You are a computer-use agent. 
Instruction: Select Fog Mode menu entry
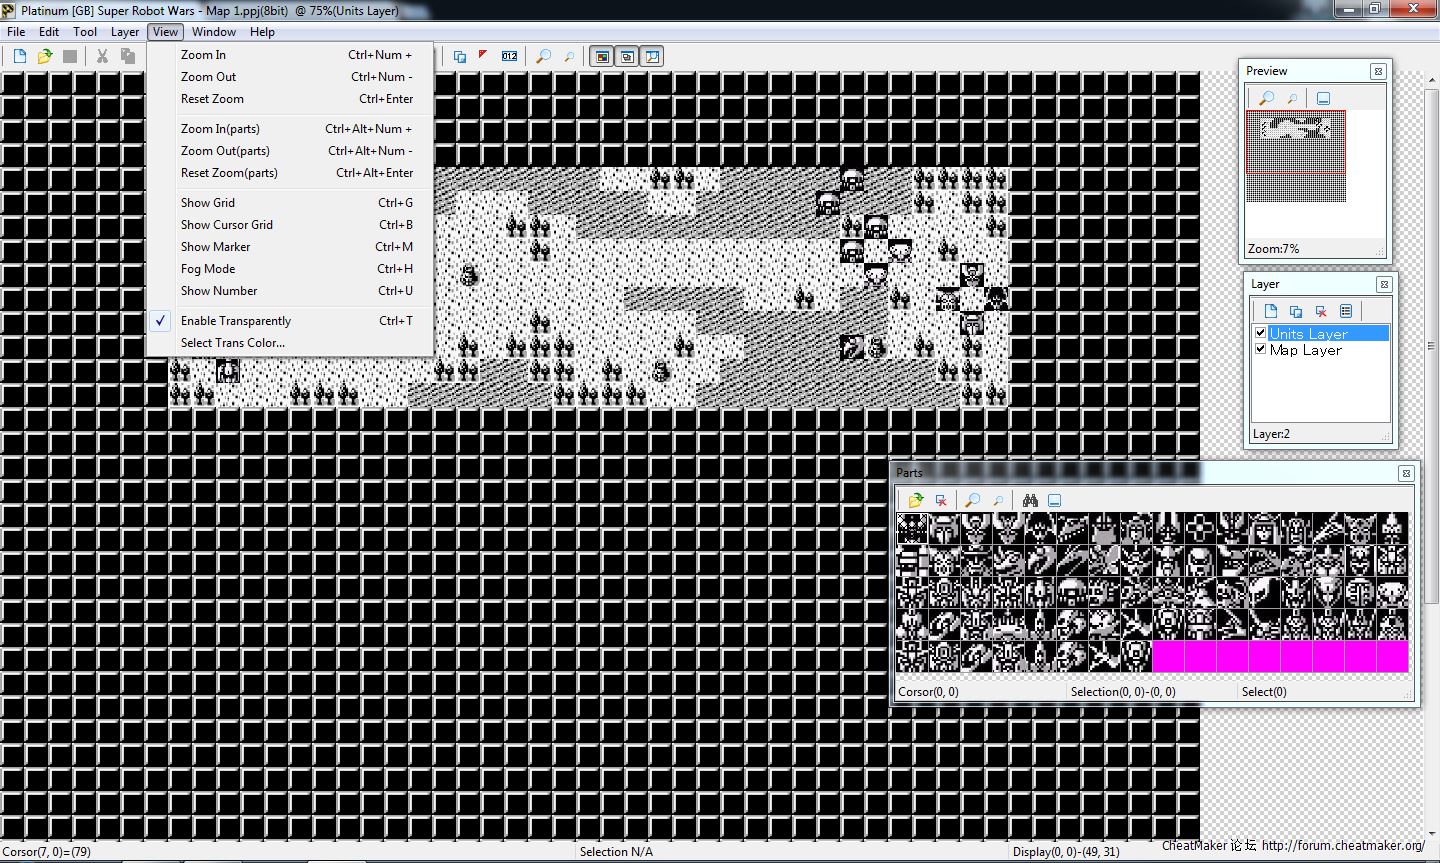(208, 269)
